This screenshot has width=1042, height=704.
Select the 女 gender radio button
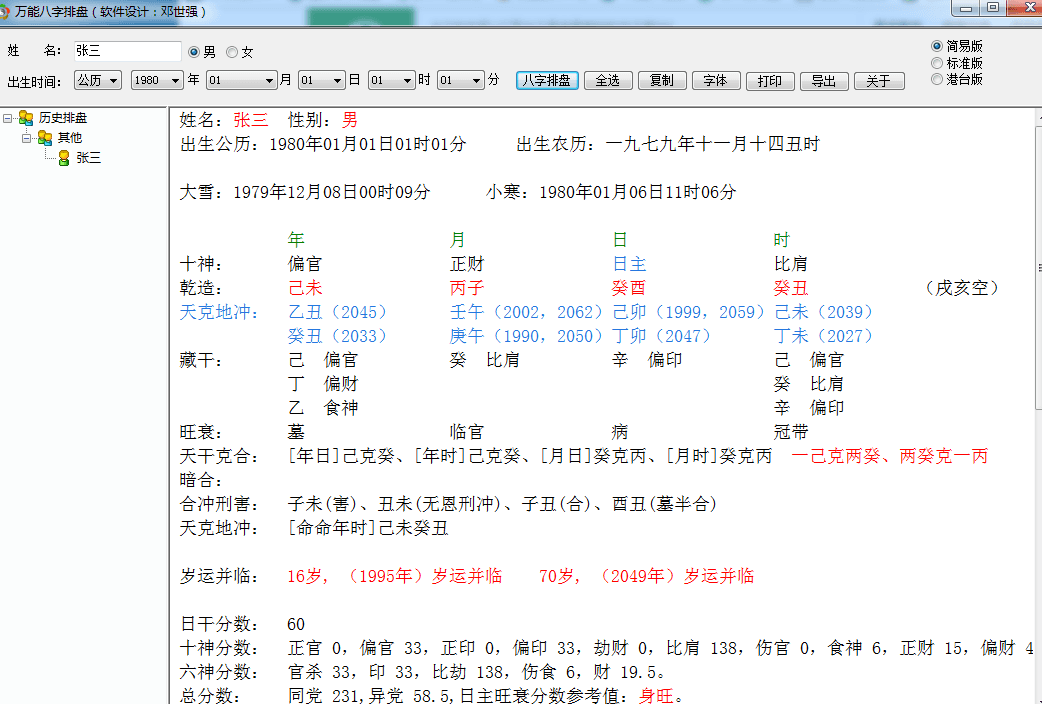pos(232,52)
